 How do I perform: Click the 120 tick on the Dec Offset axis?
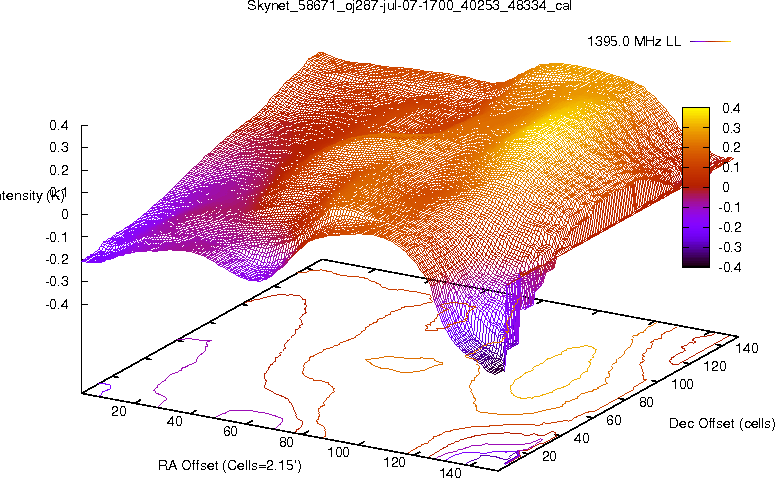[x=715, y=366]
